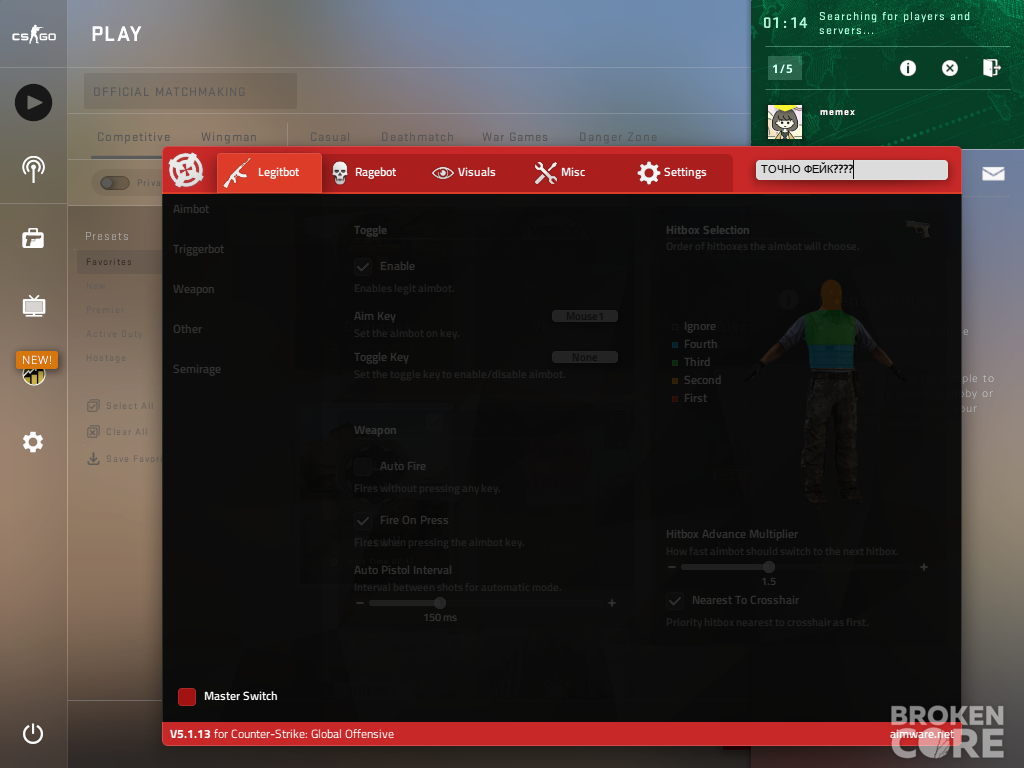Image resolution: width=1024 pixels, height=768 pixels.
Task: Open CS:GO settings gear in the sidebar
Action: coord(33,442)
